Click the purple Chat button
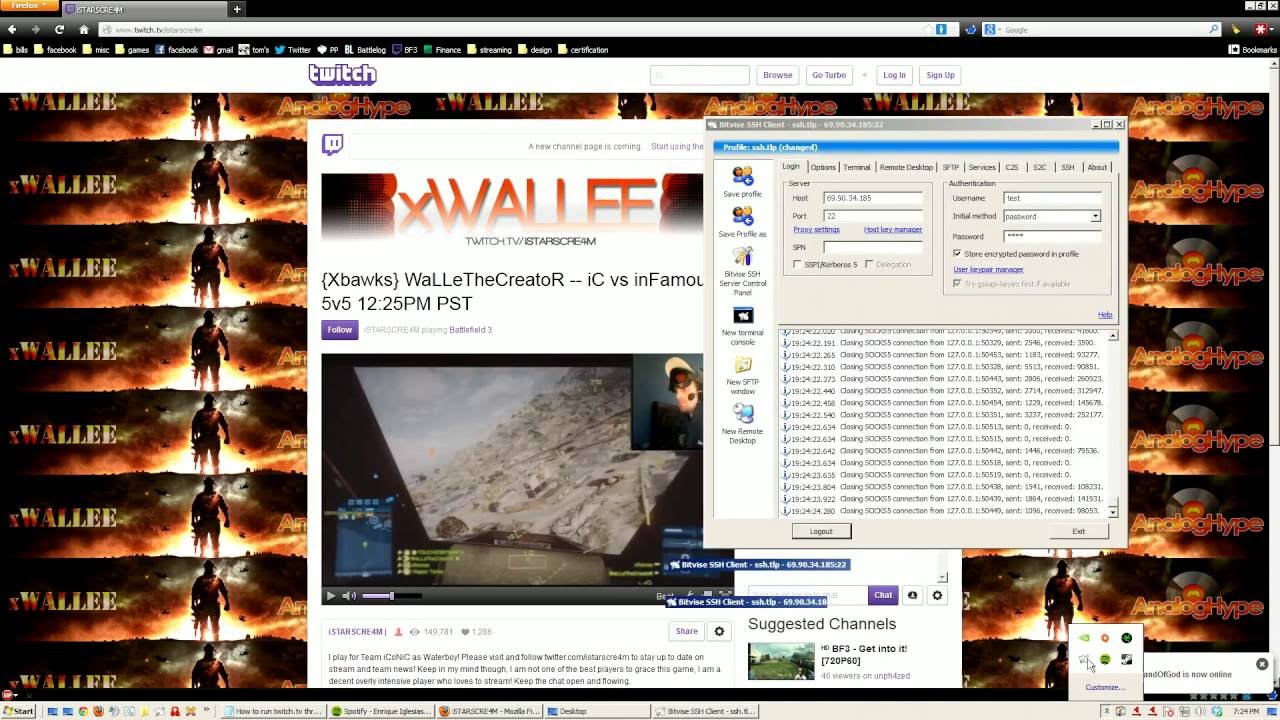Image resolution: width=1280 pixels, height=720 pixels. click(x=883, y=595)
